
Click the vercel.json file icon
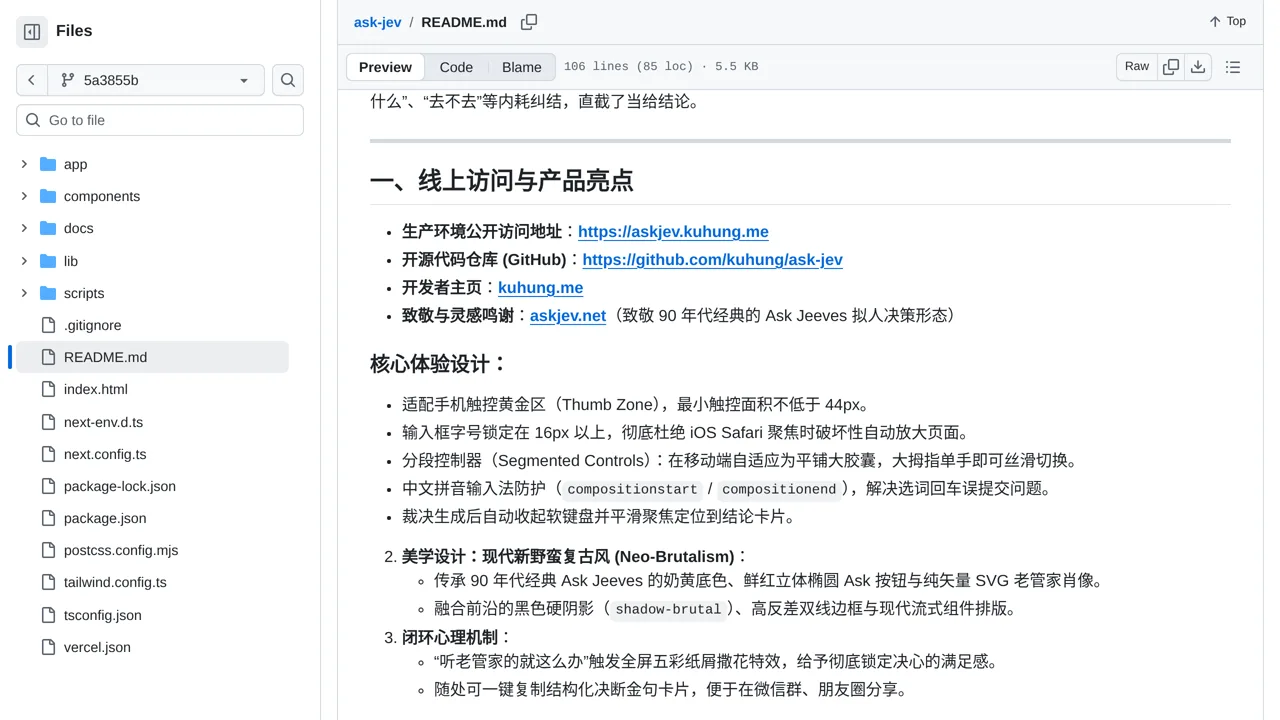click(x=48, y=647)
